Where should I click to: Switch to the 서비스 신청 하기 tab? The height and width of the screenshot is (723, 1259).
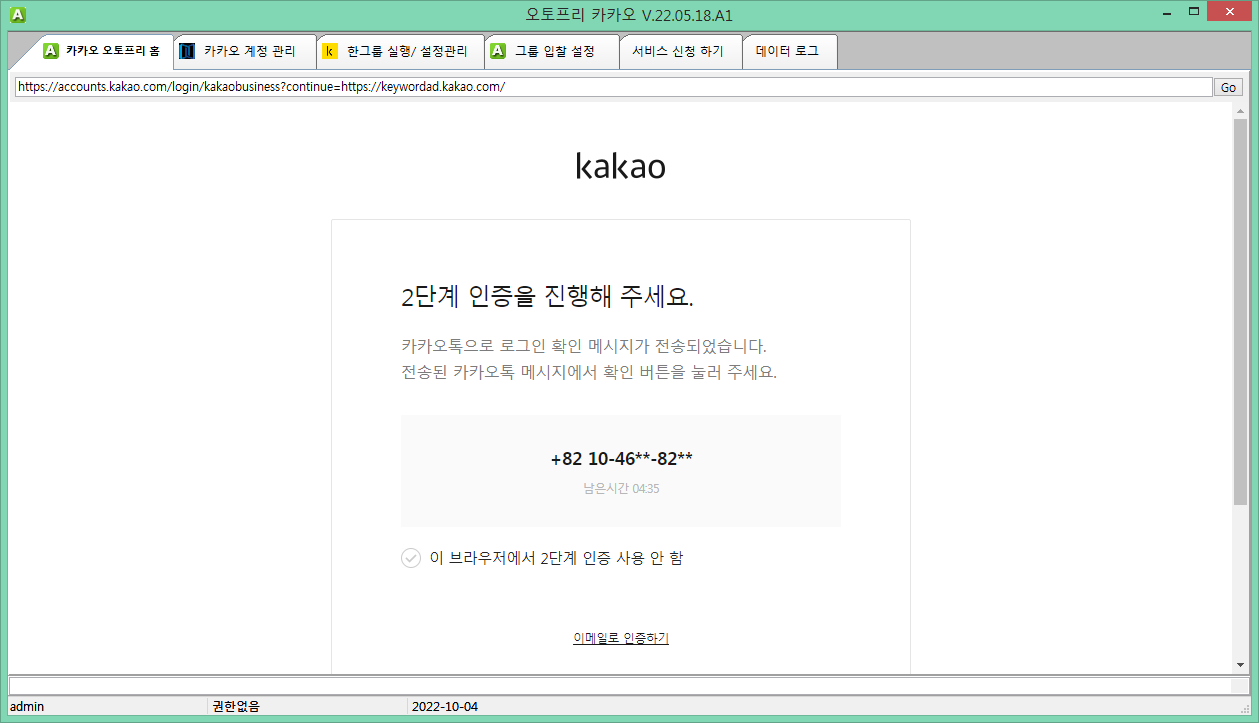pos(681,50)
